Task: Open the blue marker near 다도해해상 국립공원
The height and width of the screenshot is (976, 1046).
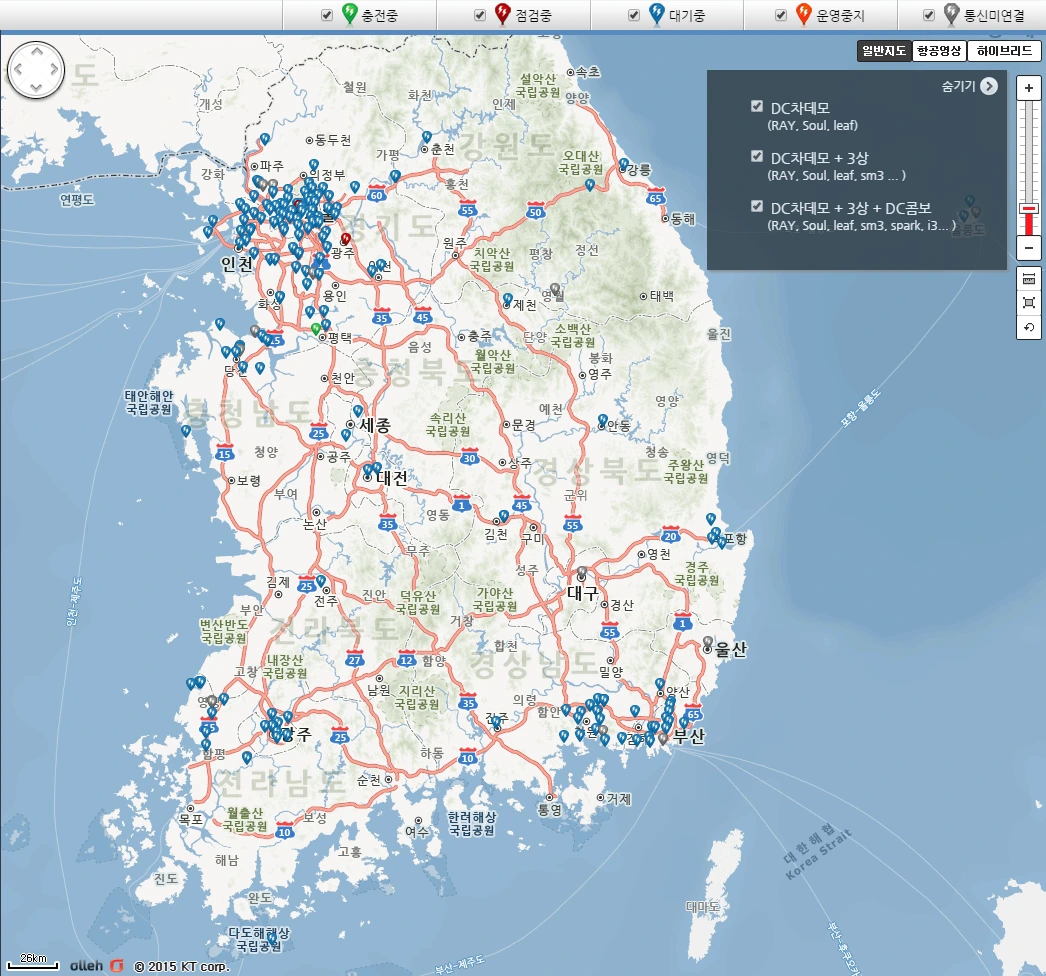Action: click(272, 939)
